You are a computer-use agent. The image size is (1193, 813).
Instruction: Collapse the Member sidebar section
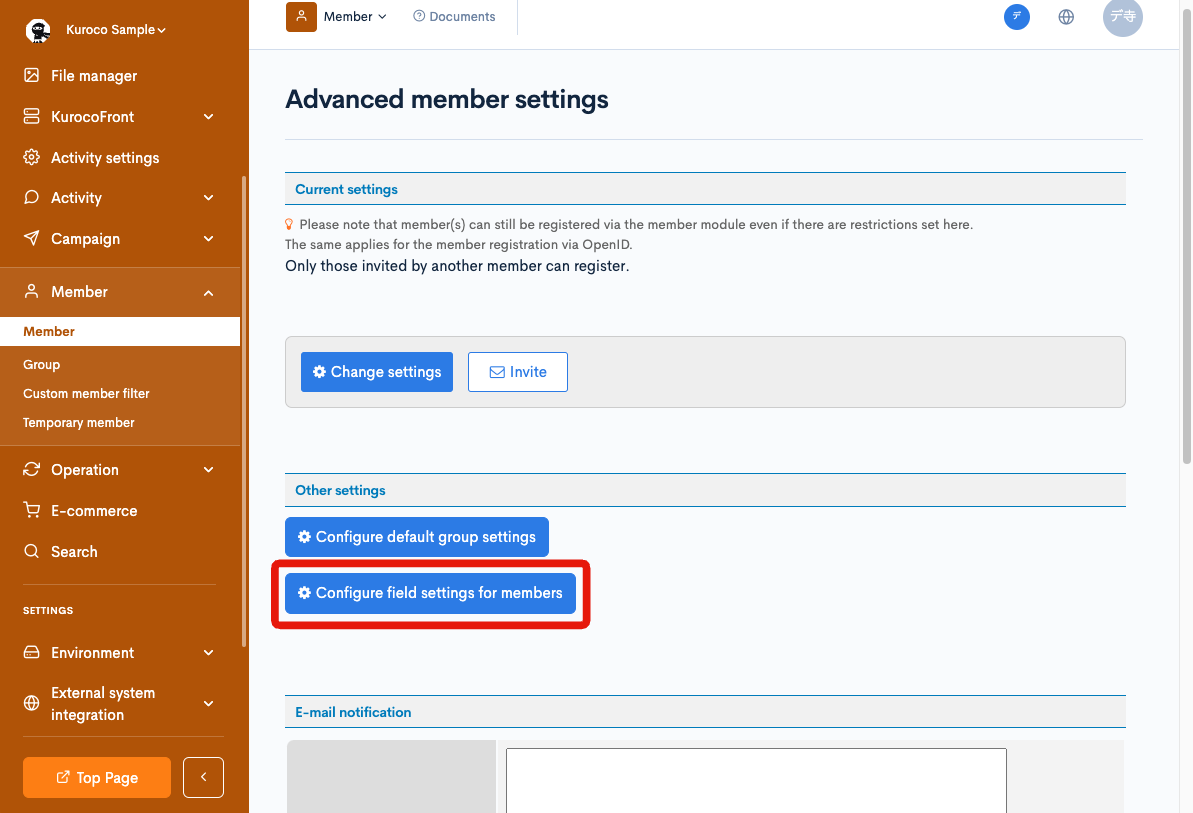click(x=208, y=291)
